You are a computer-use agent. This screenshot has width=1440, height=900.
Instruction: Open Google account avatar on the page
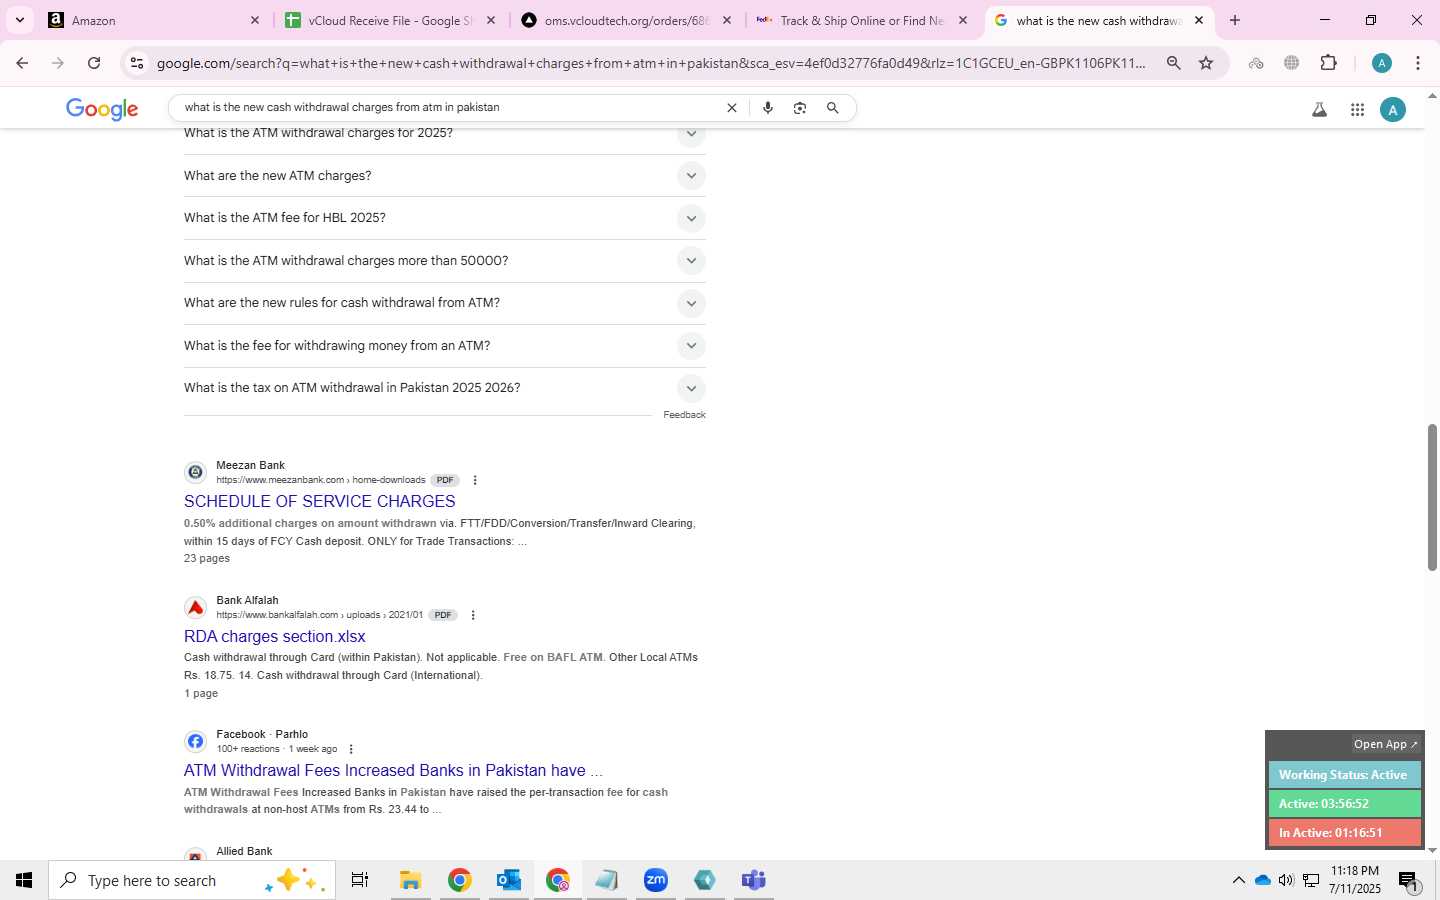coord(1393,110)
